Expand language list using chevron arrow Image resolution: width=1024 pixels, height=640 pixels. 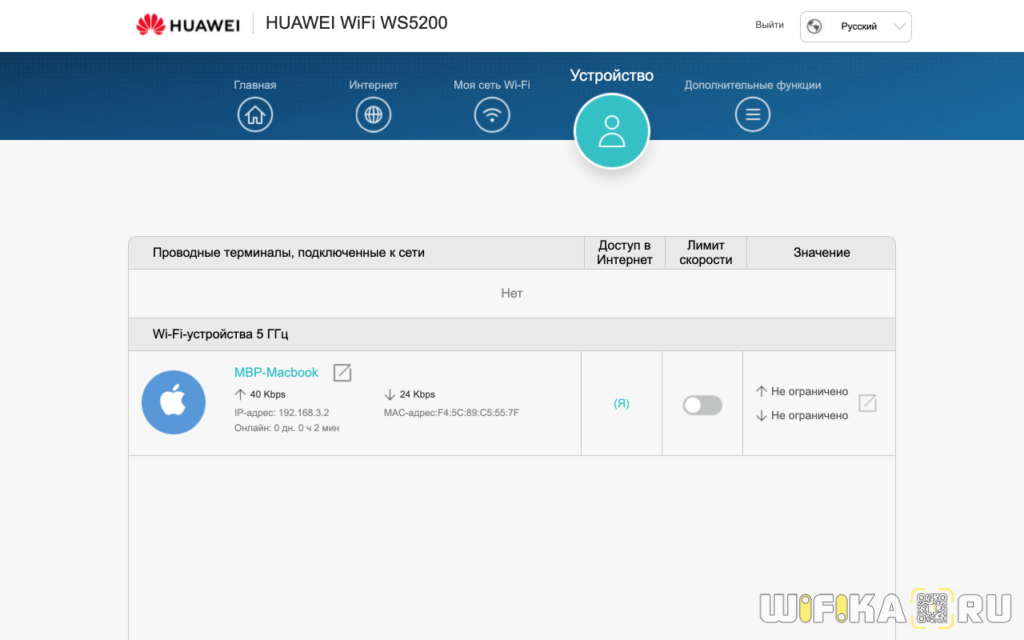[898, 27]
